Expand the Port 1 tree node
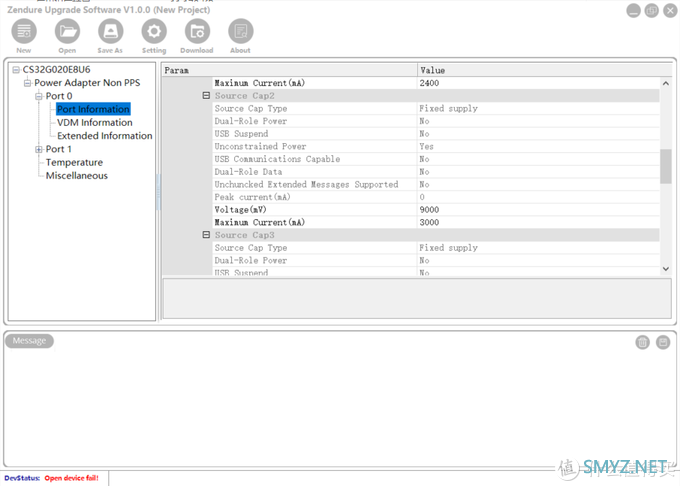Viewport: 680px width, 486px height. coord(39,149)
